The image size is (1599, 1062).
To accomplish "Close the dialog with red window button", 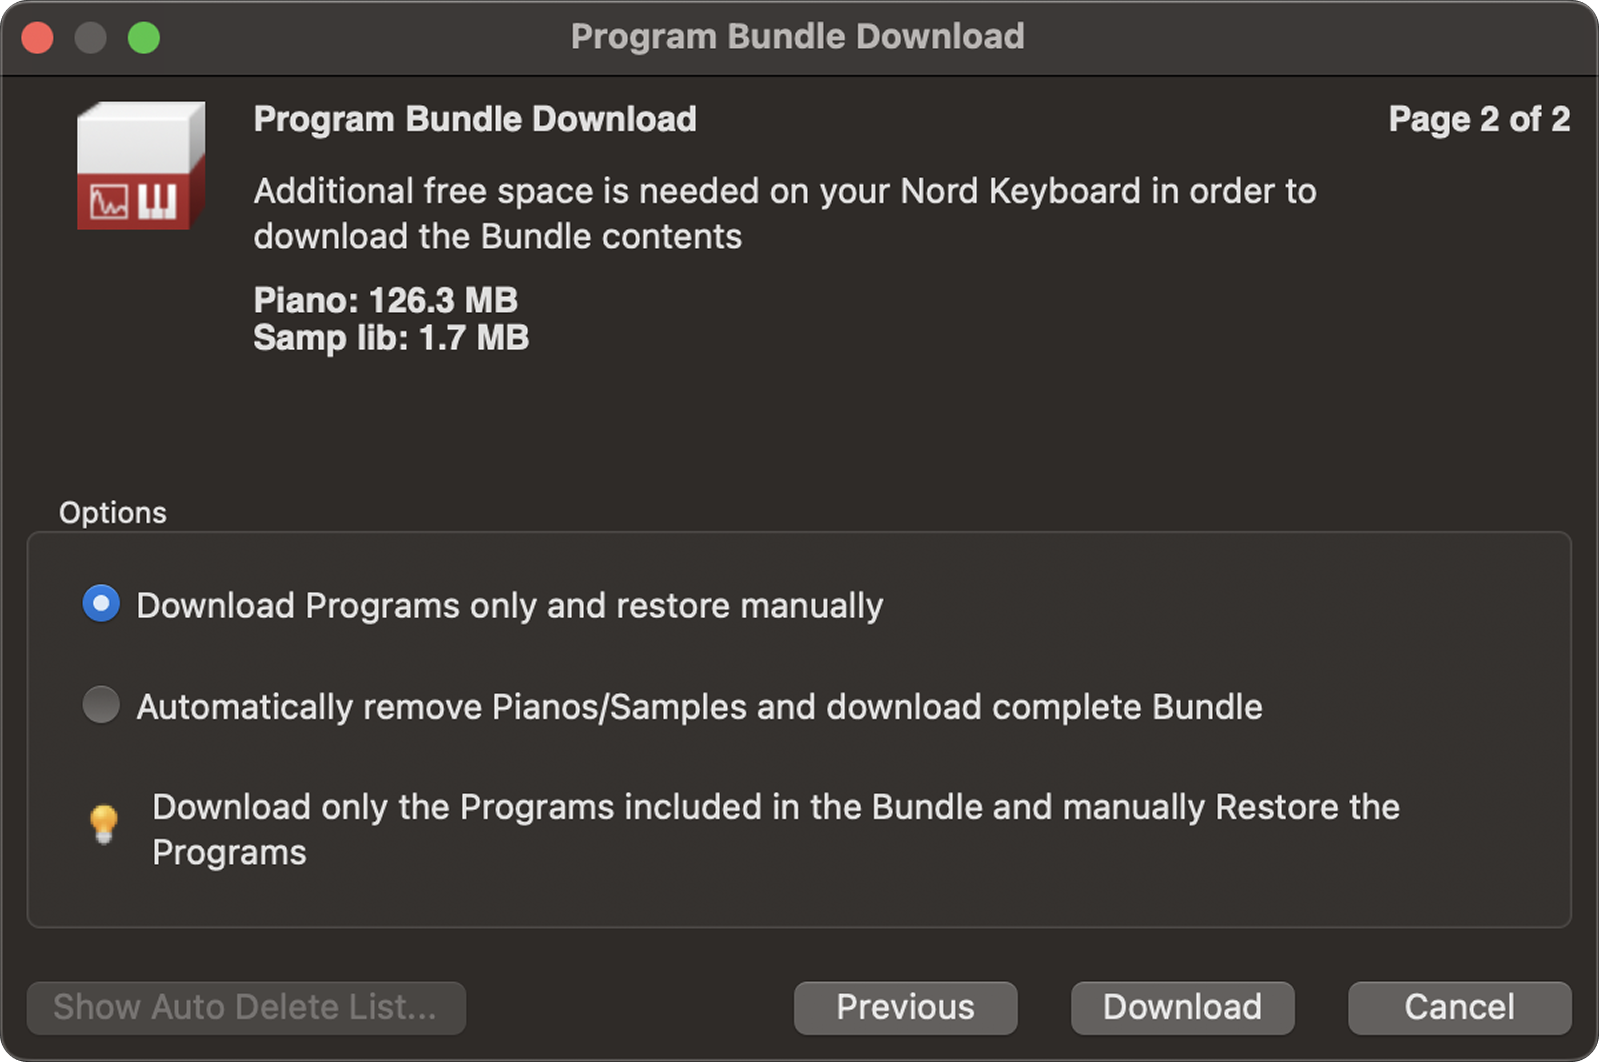I will point(38,38).
